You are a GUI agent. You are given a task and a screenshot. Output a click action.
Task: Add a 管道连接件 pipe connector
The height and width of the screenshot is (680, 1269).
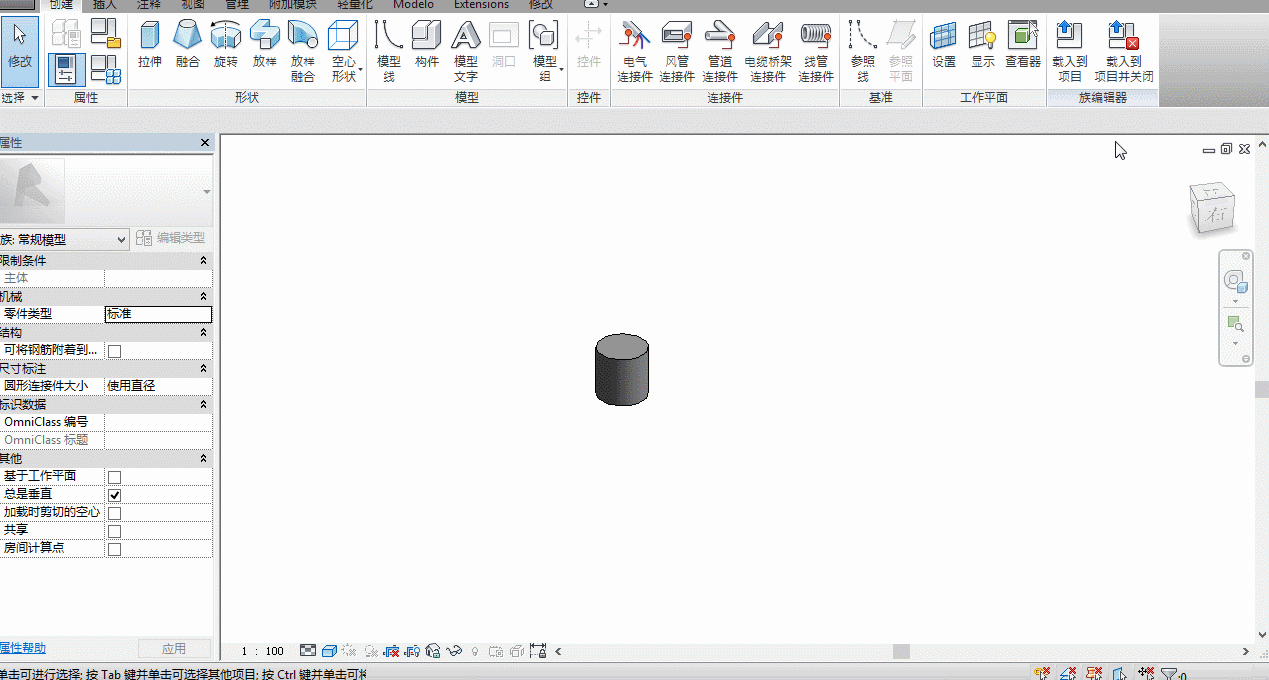(720, 51)
